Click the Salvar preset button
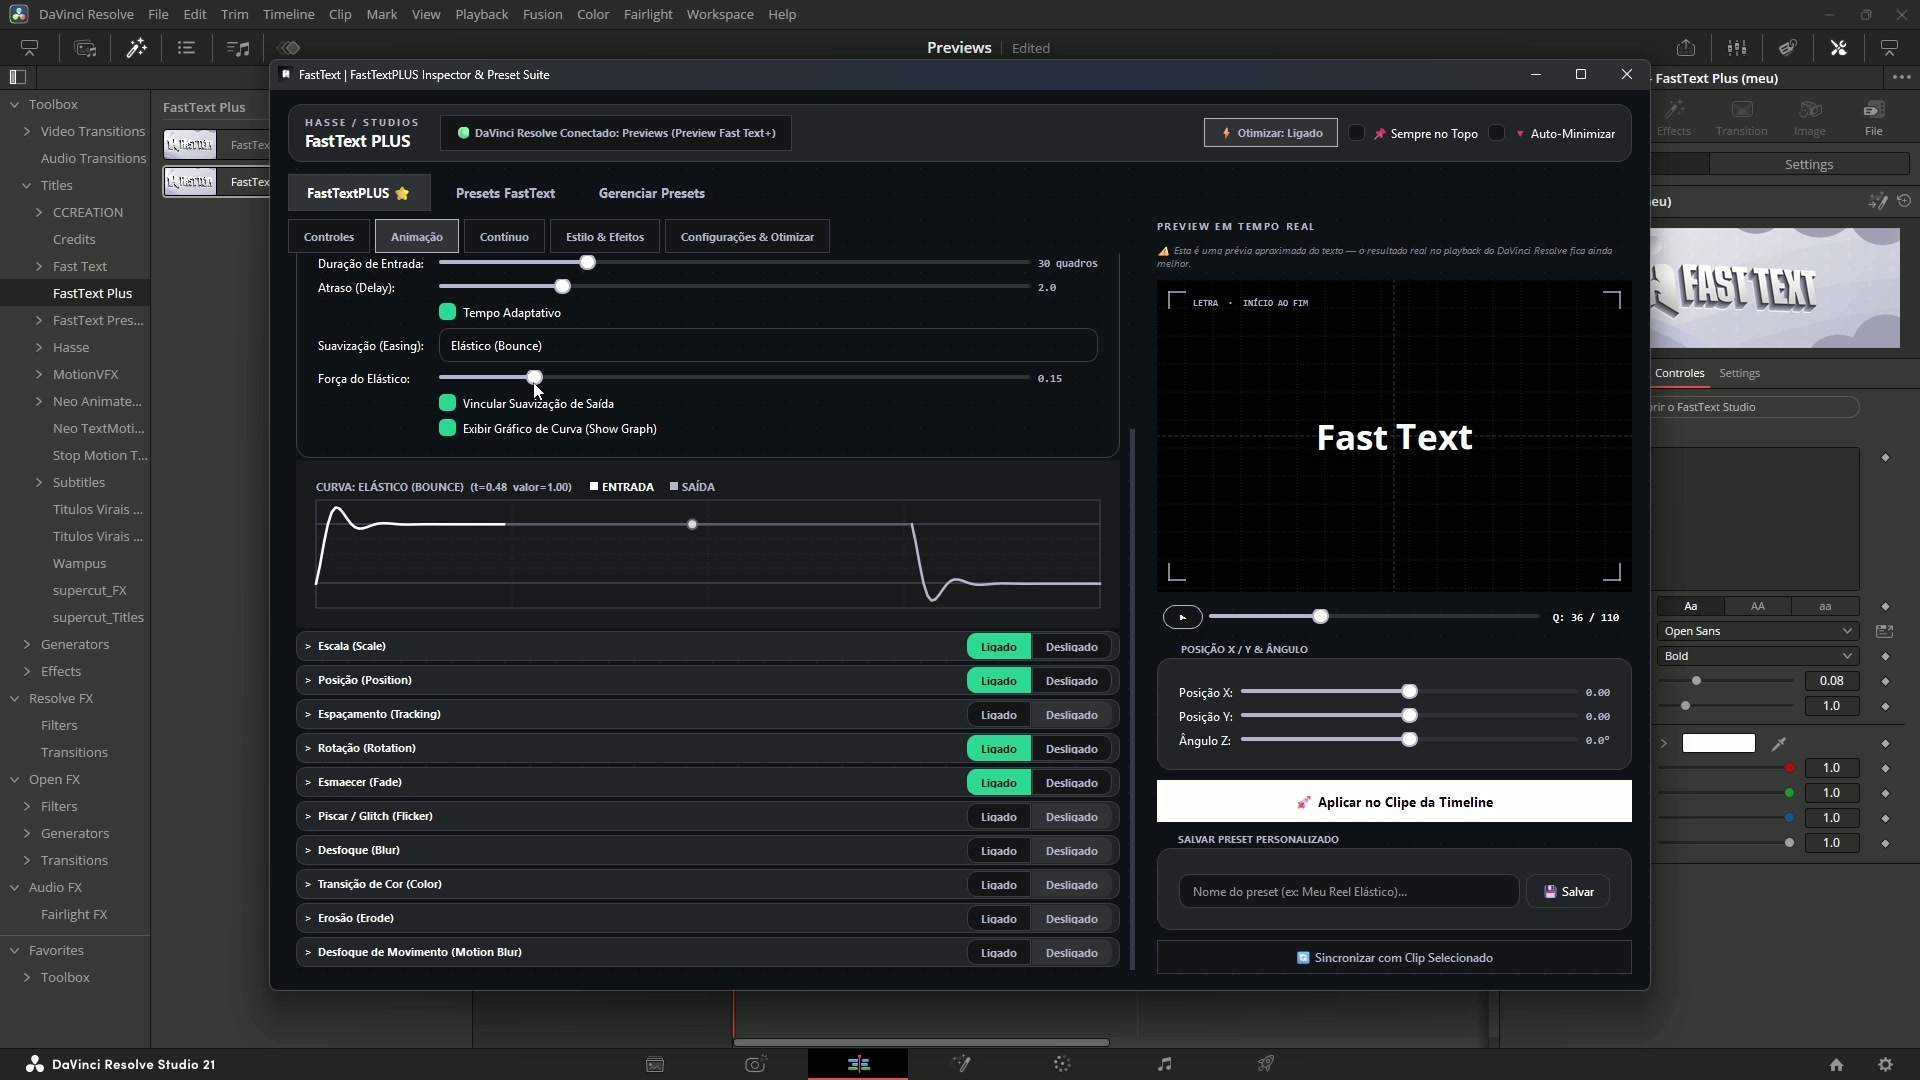The width and height of the screenshot is (1920, 1080). point(1568,892)
